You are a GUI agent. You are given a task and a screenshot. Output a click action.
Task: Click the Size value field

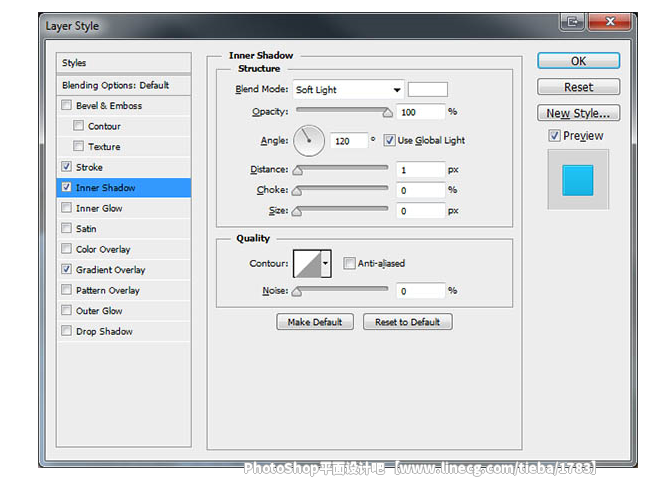[x=420, y=211]
